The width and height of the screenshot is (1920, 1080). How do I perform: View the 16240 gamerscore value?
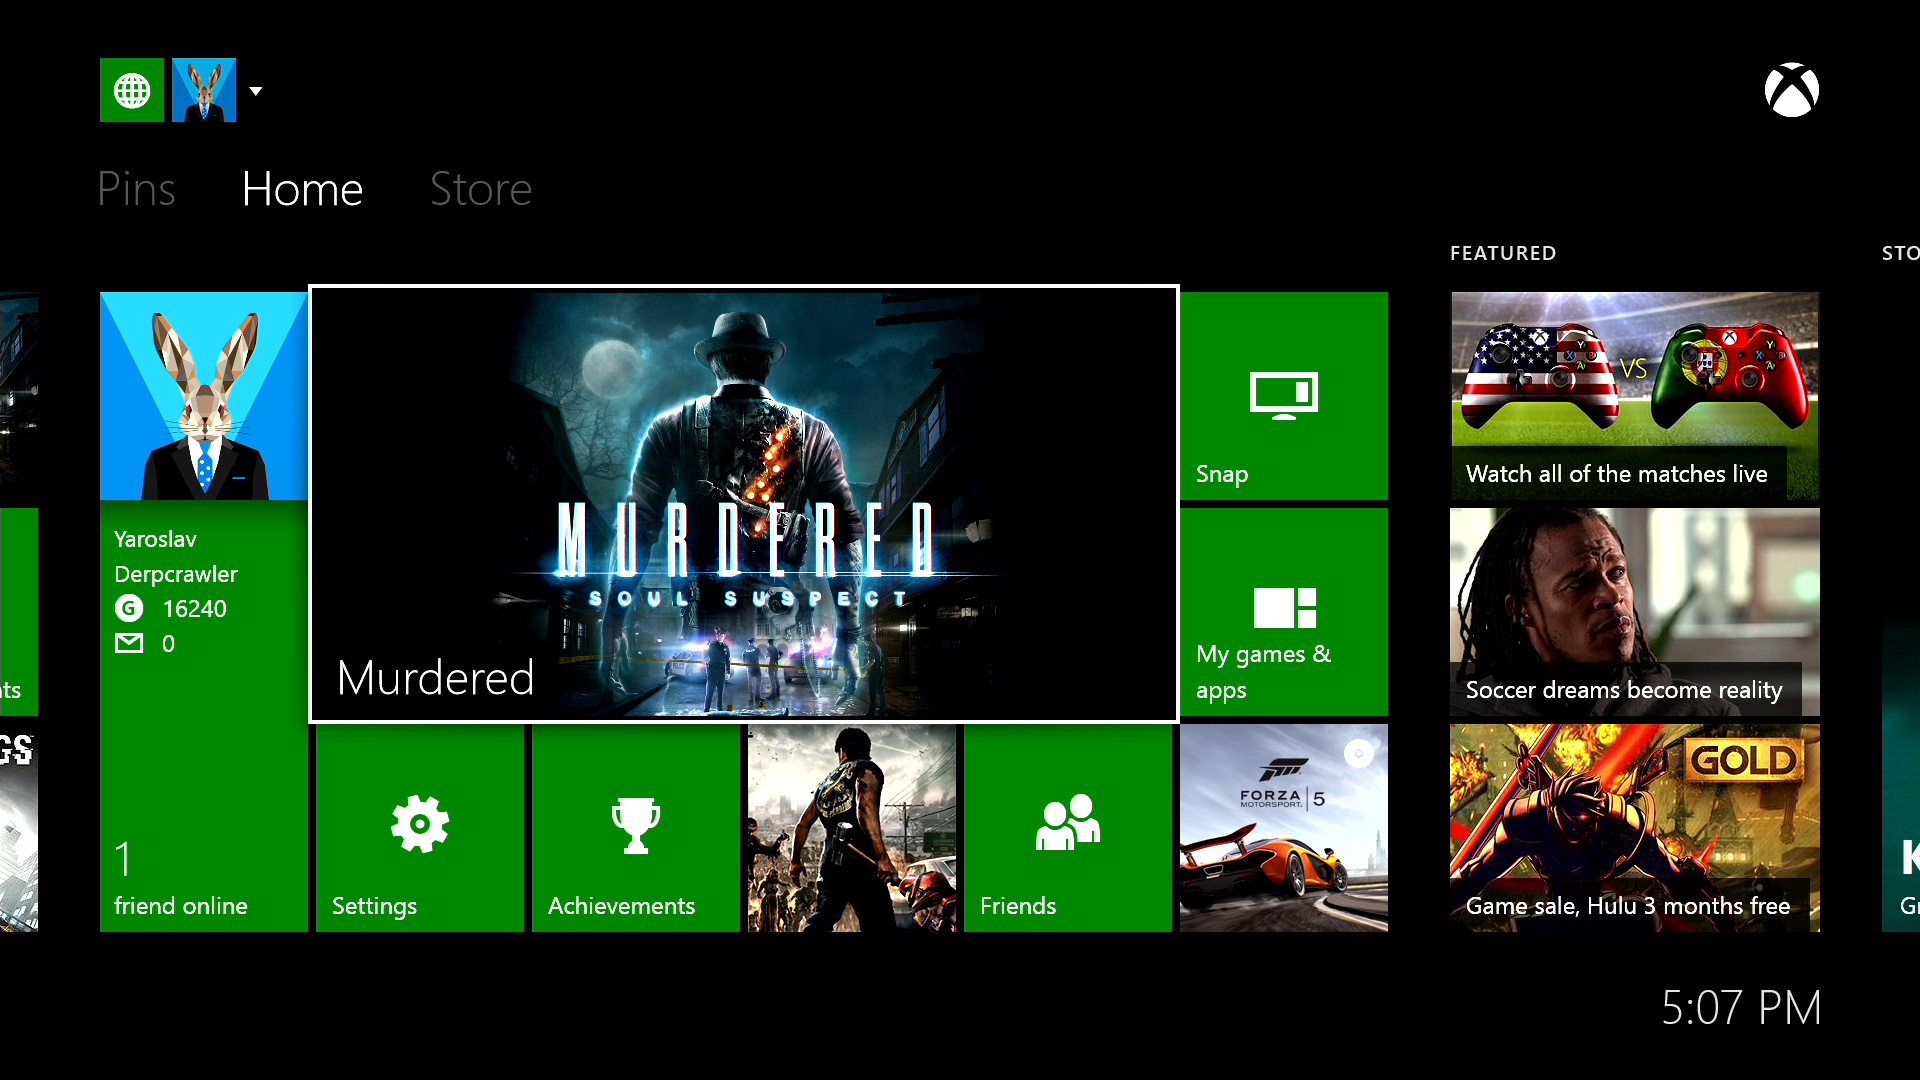(x=194, y=608)
